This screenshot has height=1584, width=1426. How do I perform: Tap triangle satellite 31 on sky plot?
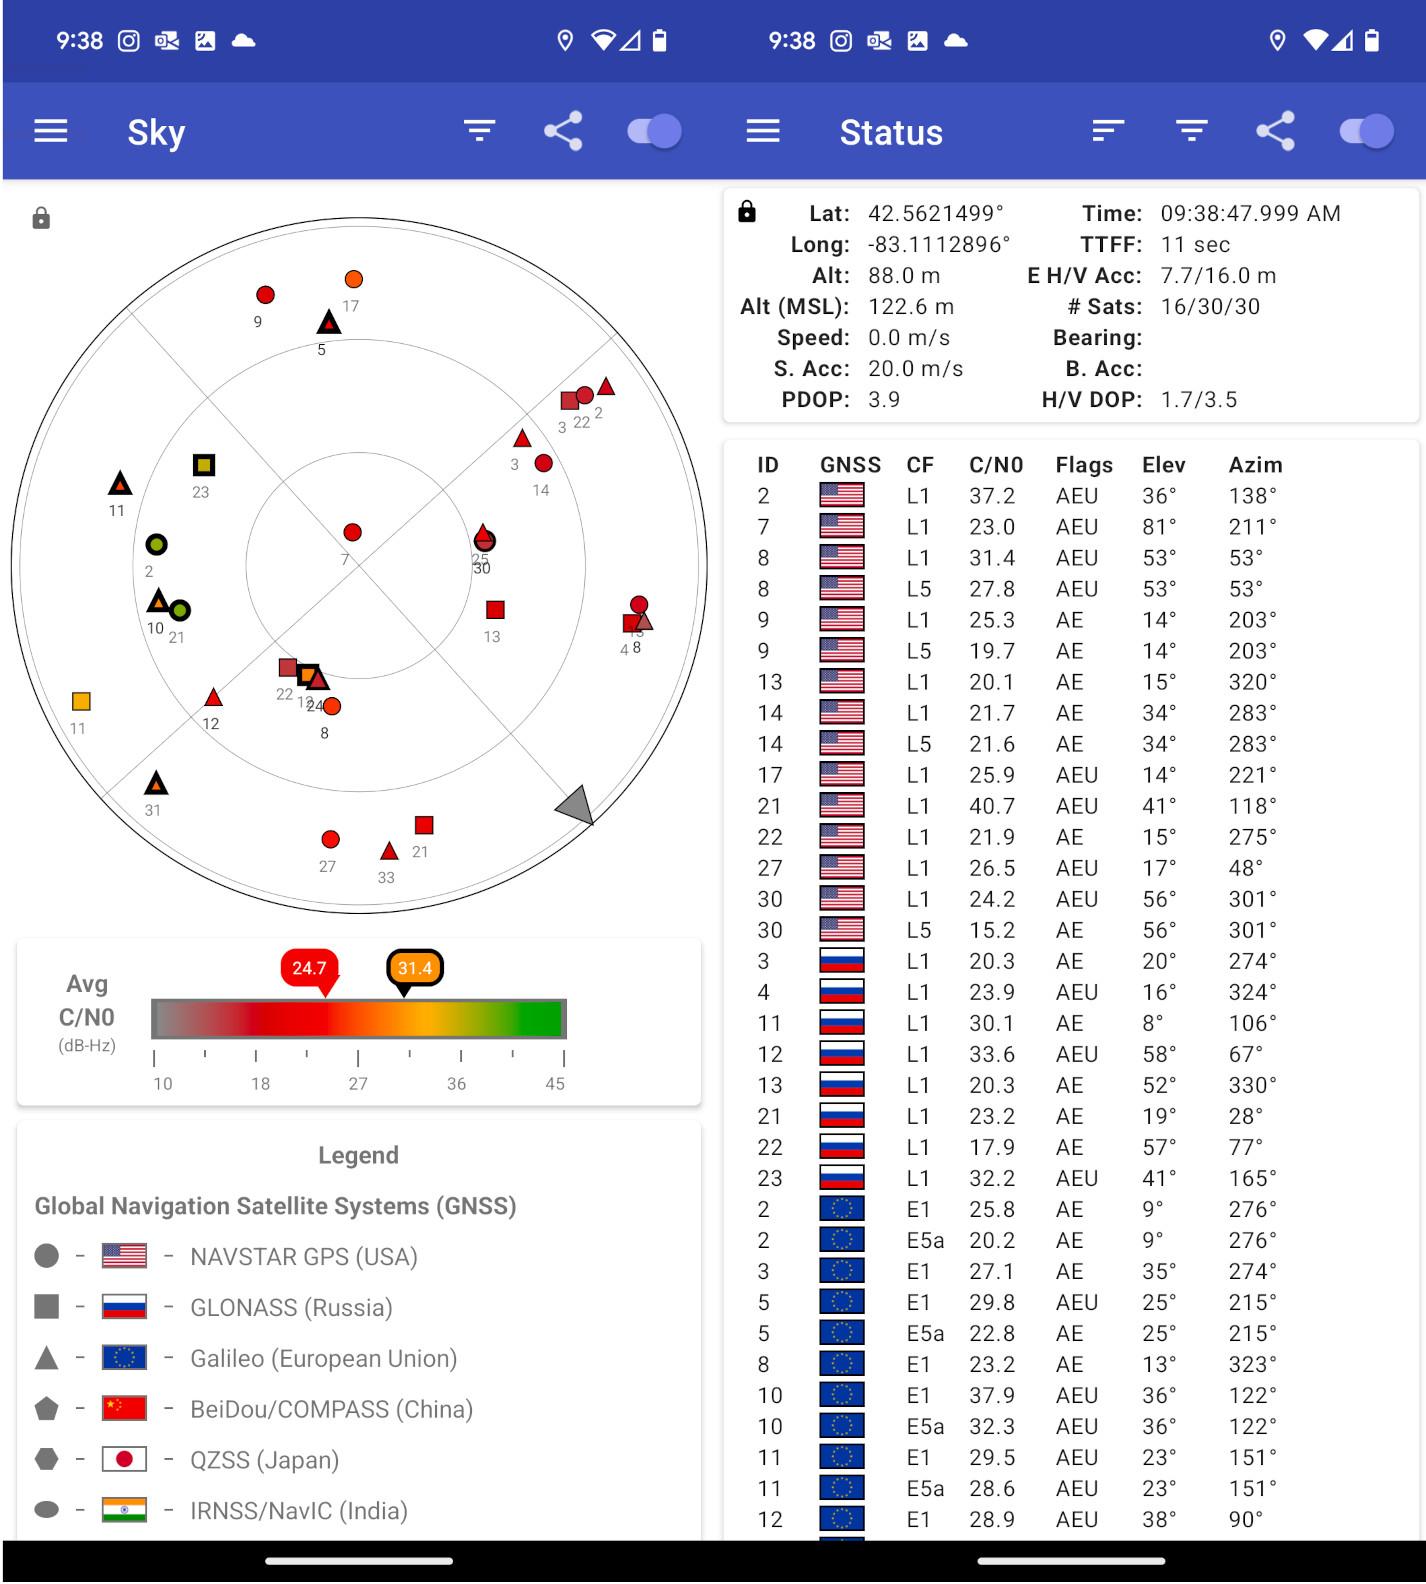point(155,783)
